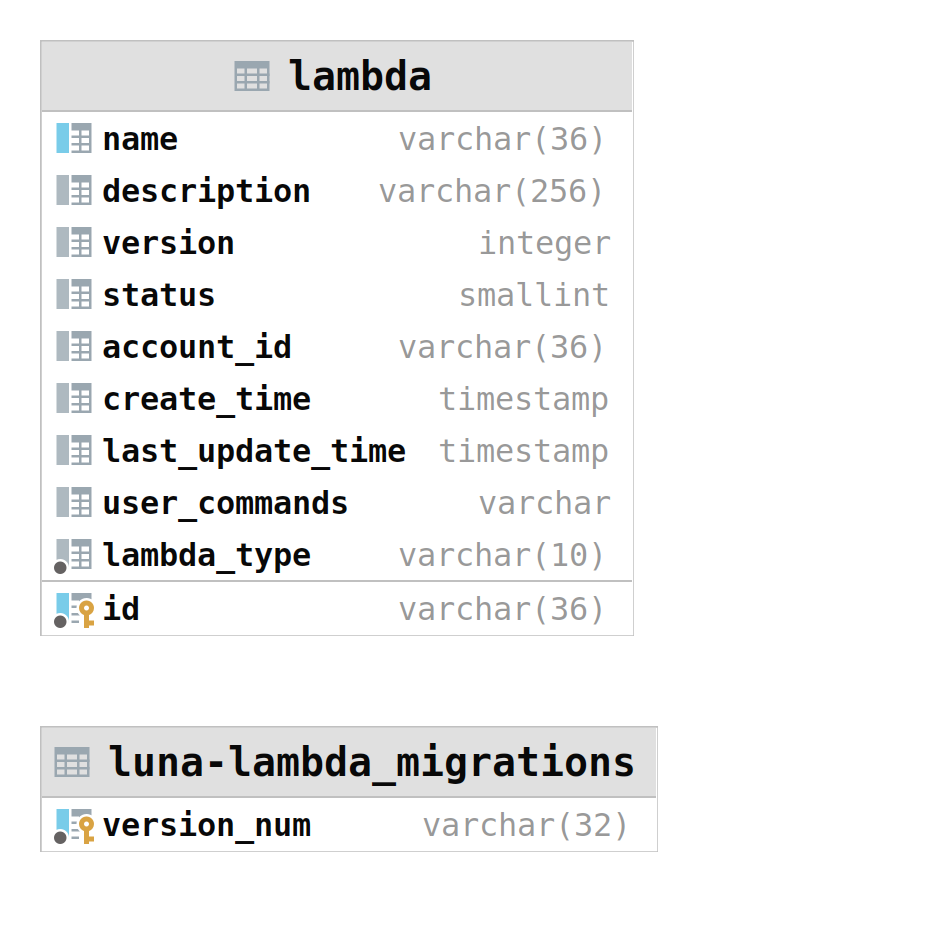Click the version column name
The height and width of the screenshot is (938, 950).
(168, 243)
